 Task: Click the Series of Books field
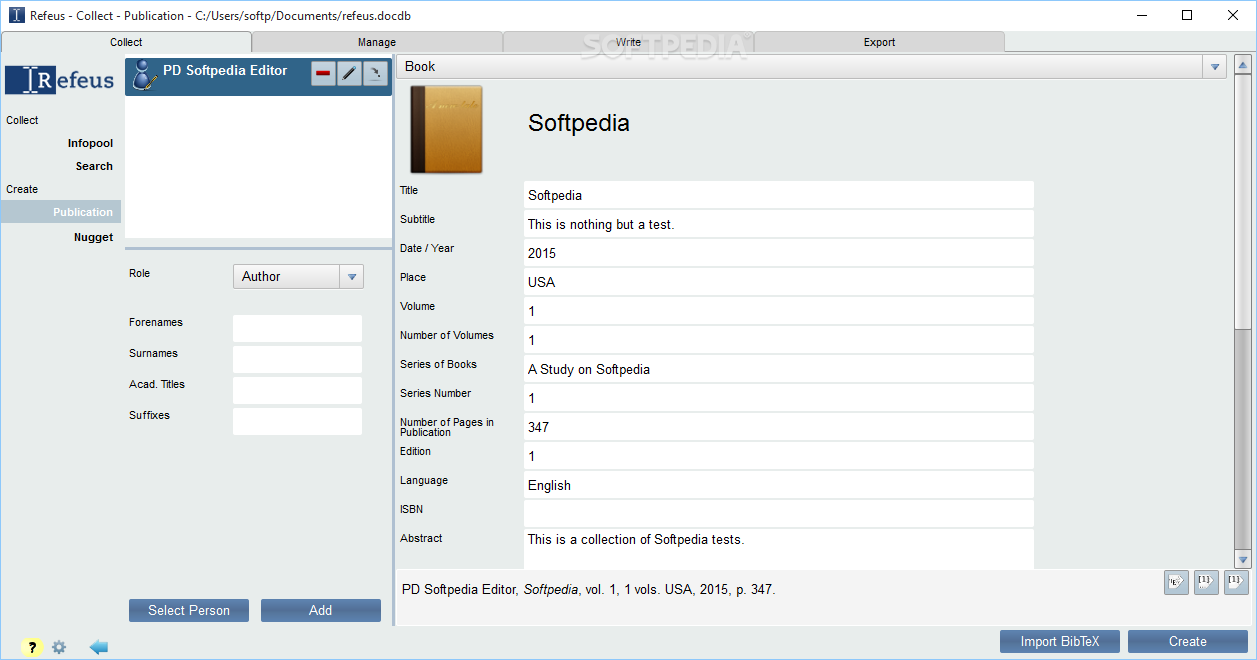point(778,369)
